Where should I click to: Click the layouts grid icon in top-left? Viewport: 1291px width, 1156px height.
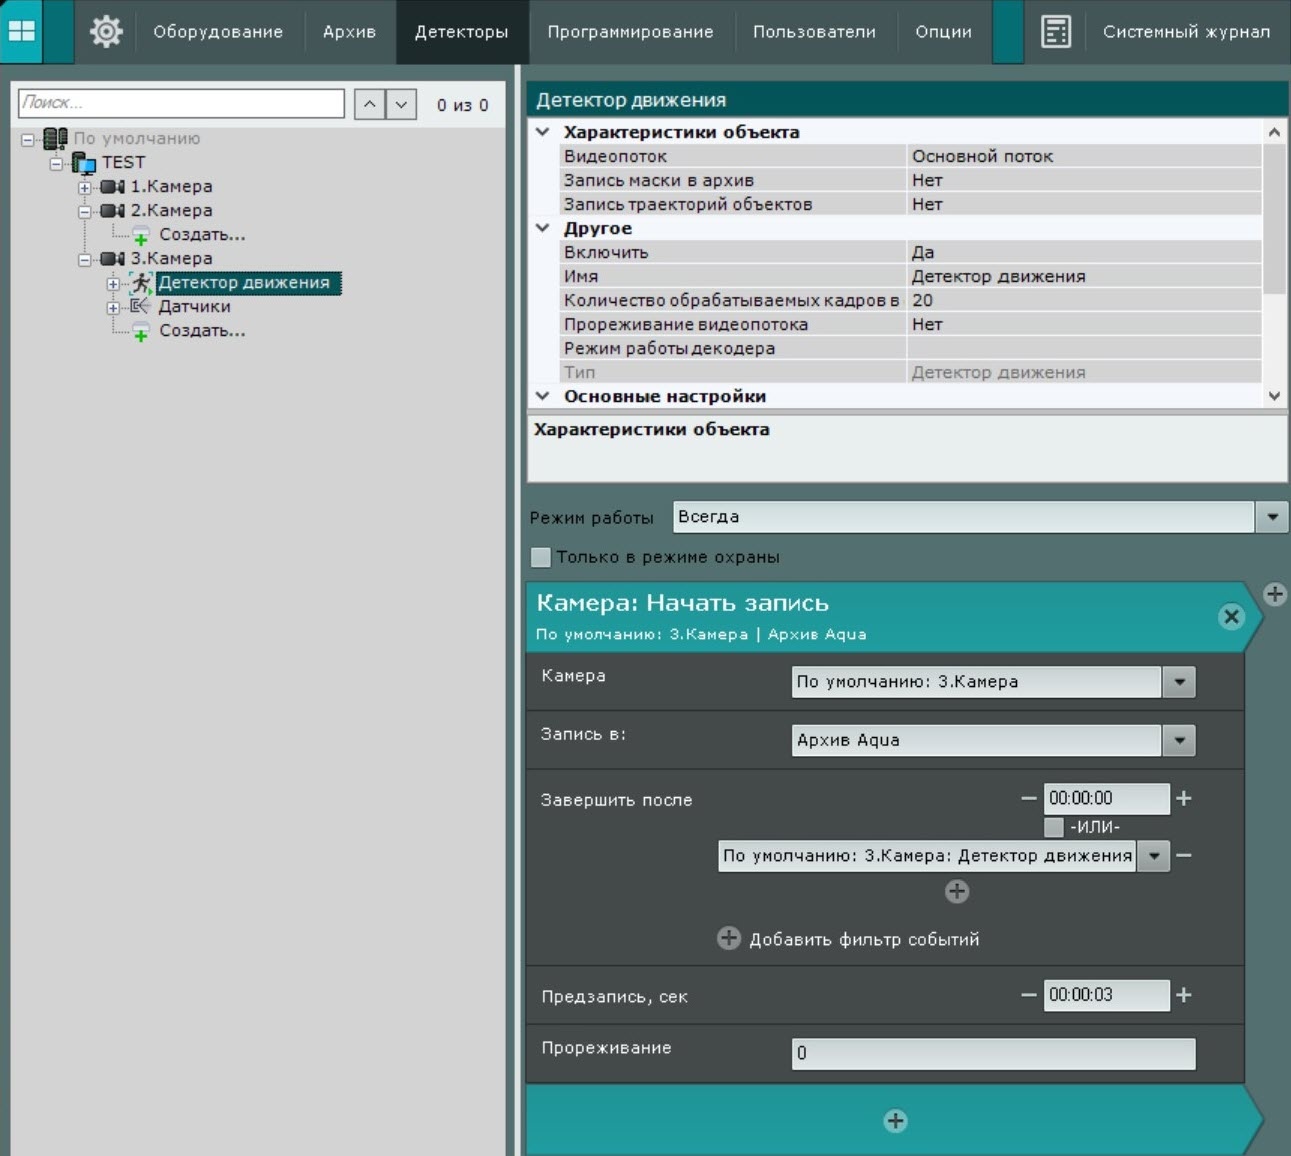pos(22,31)
